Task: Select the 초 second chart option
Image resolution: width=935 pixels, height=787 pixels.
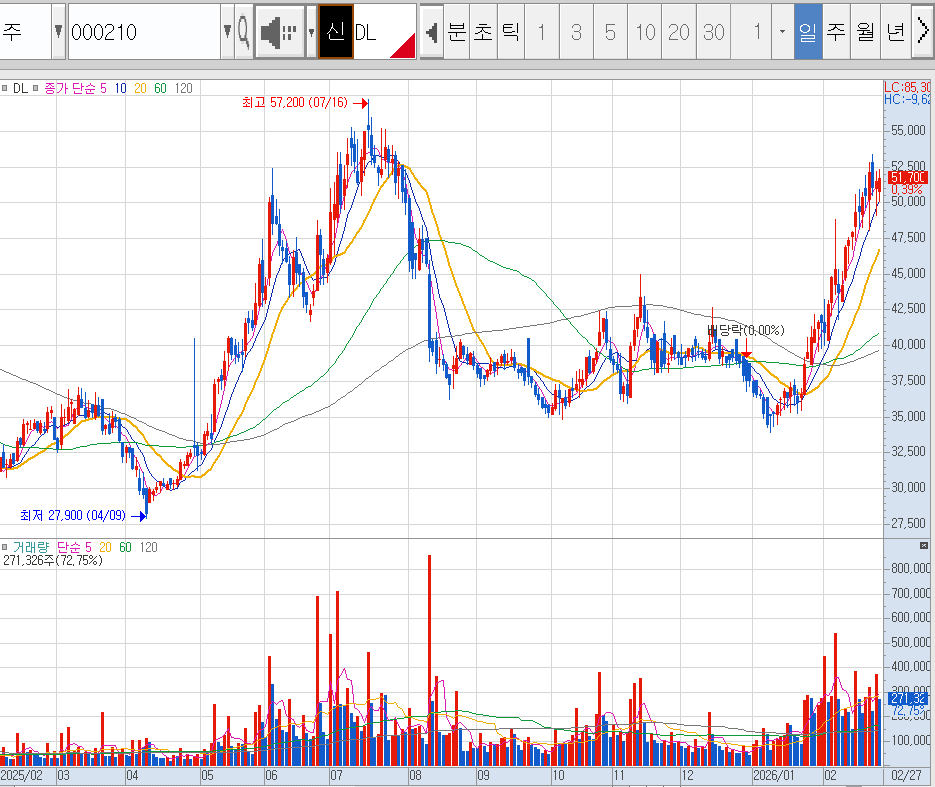Action: pyautogui.click(x=485, y=31)
